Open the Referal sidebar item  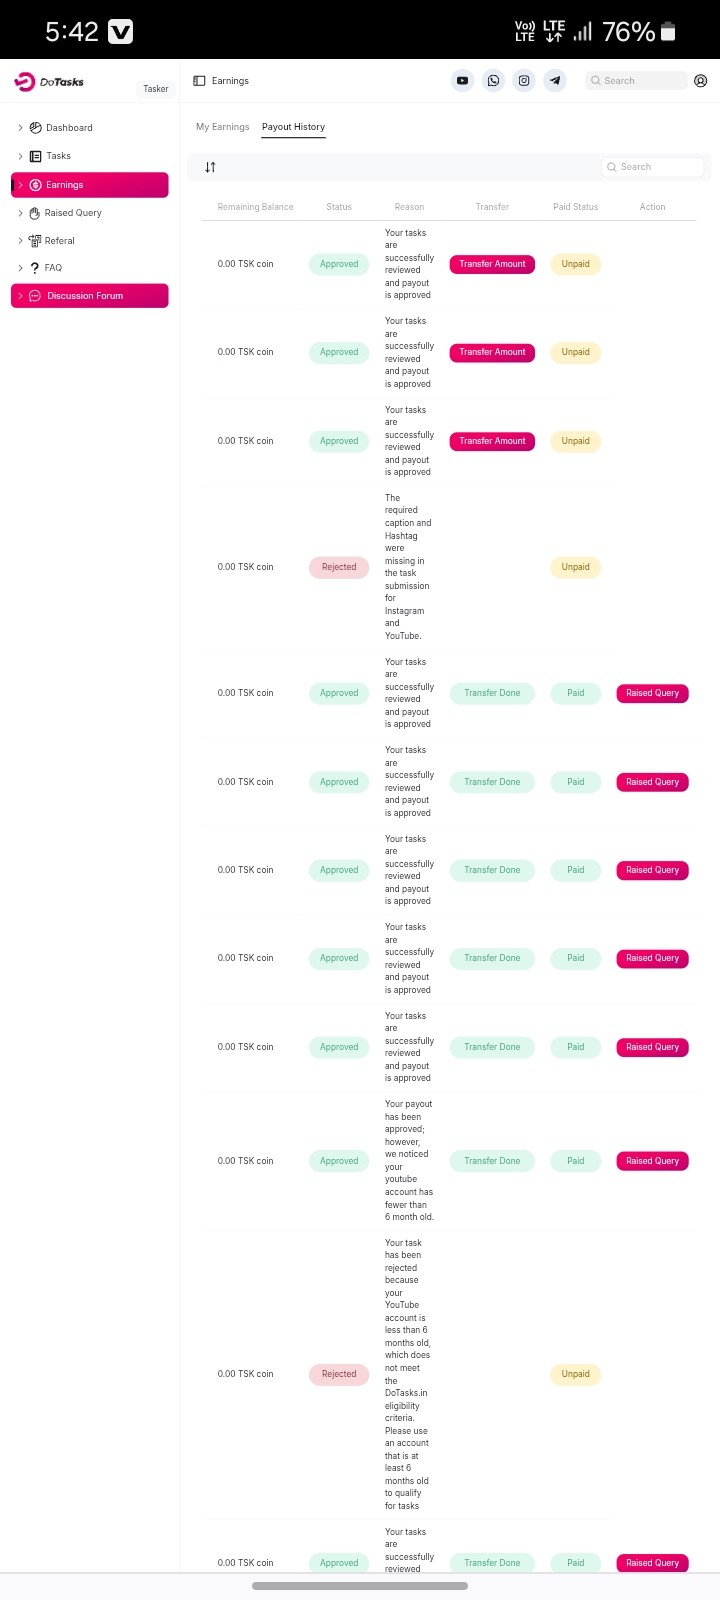(59, 241)
